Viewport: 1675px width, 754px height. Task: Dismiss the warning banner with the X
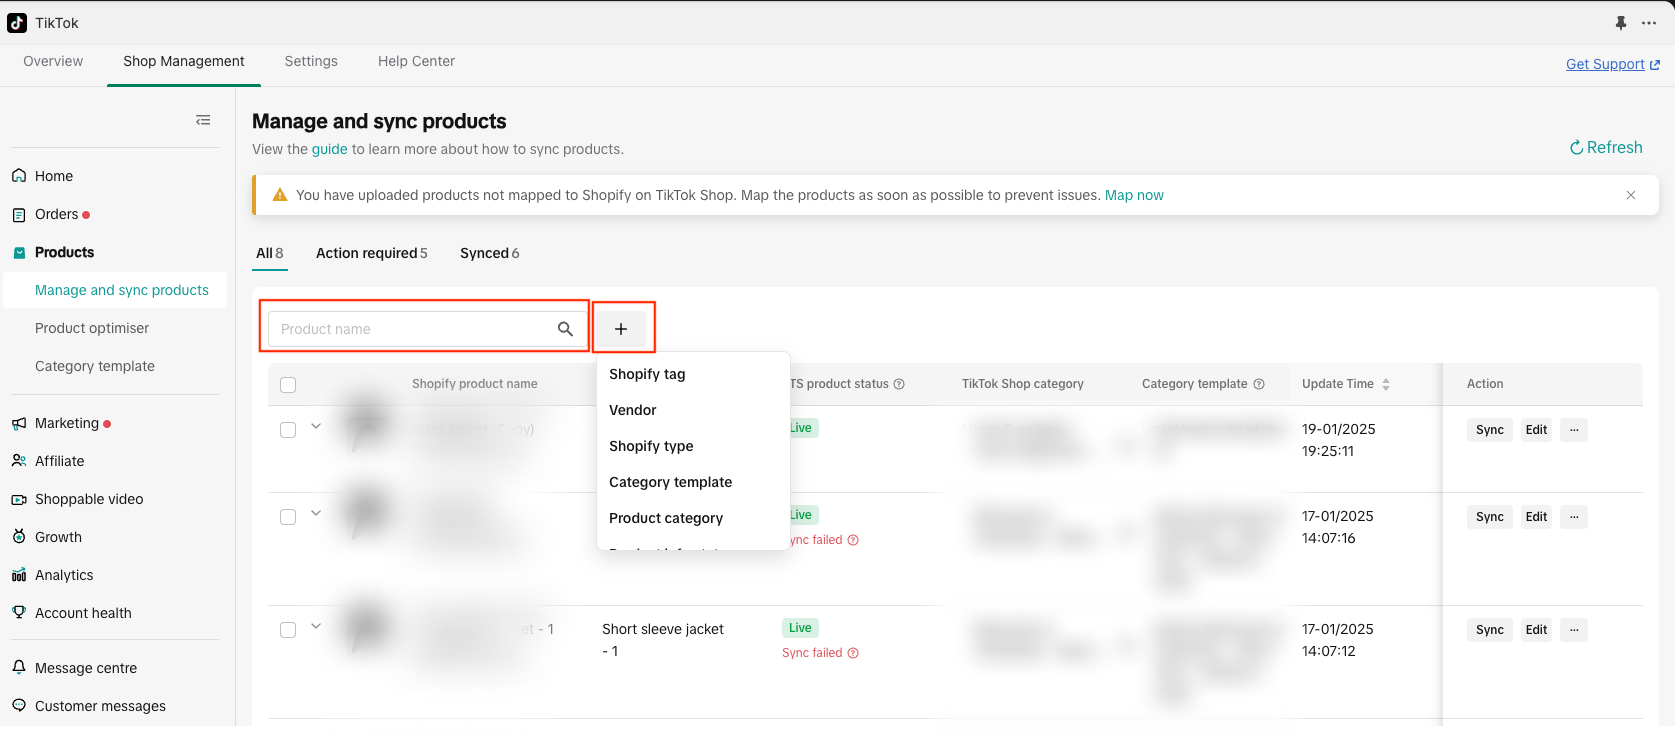[1631, 195]
